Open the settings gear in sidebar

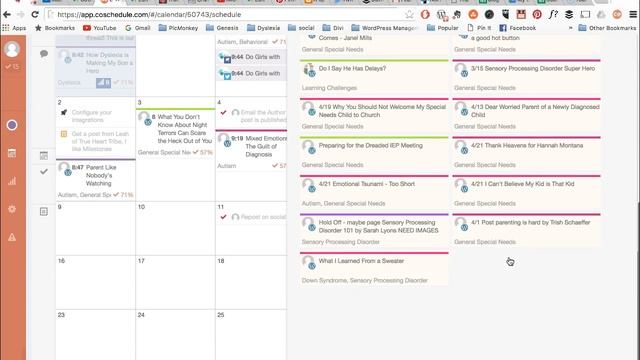[12, 209]
